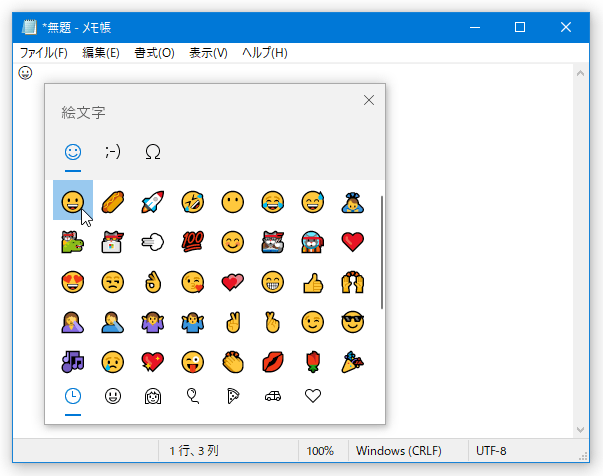Insert the ninja cat riding T-rex emoji

click(73, 242)
